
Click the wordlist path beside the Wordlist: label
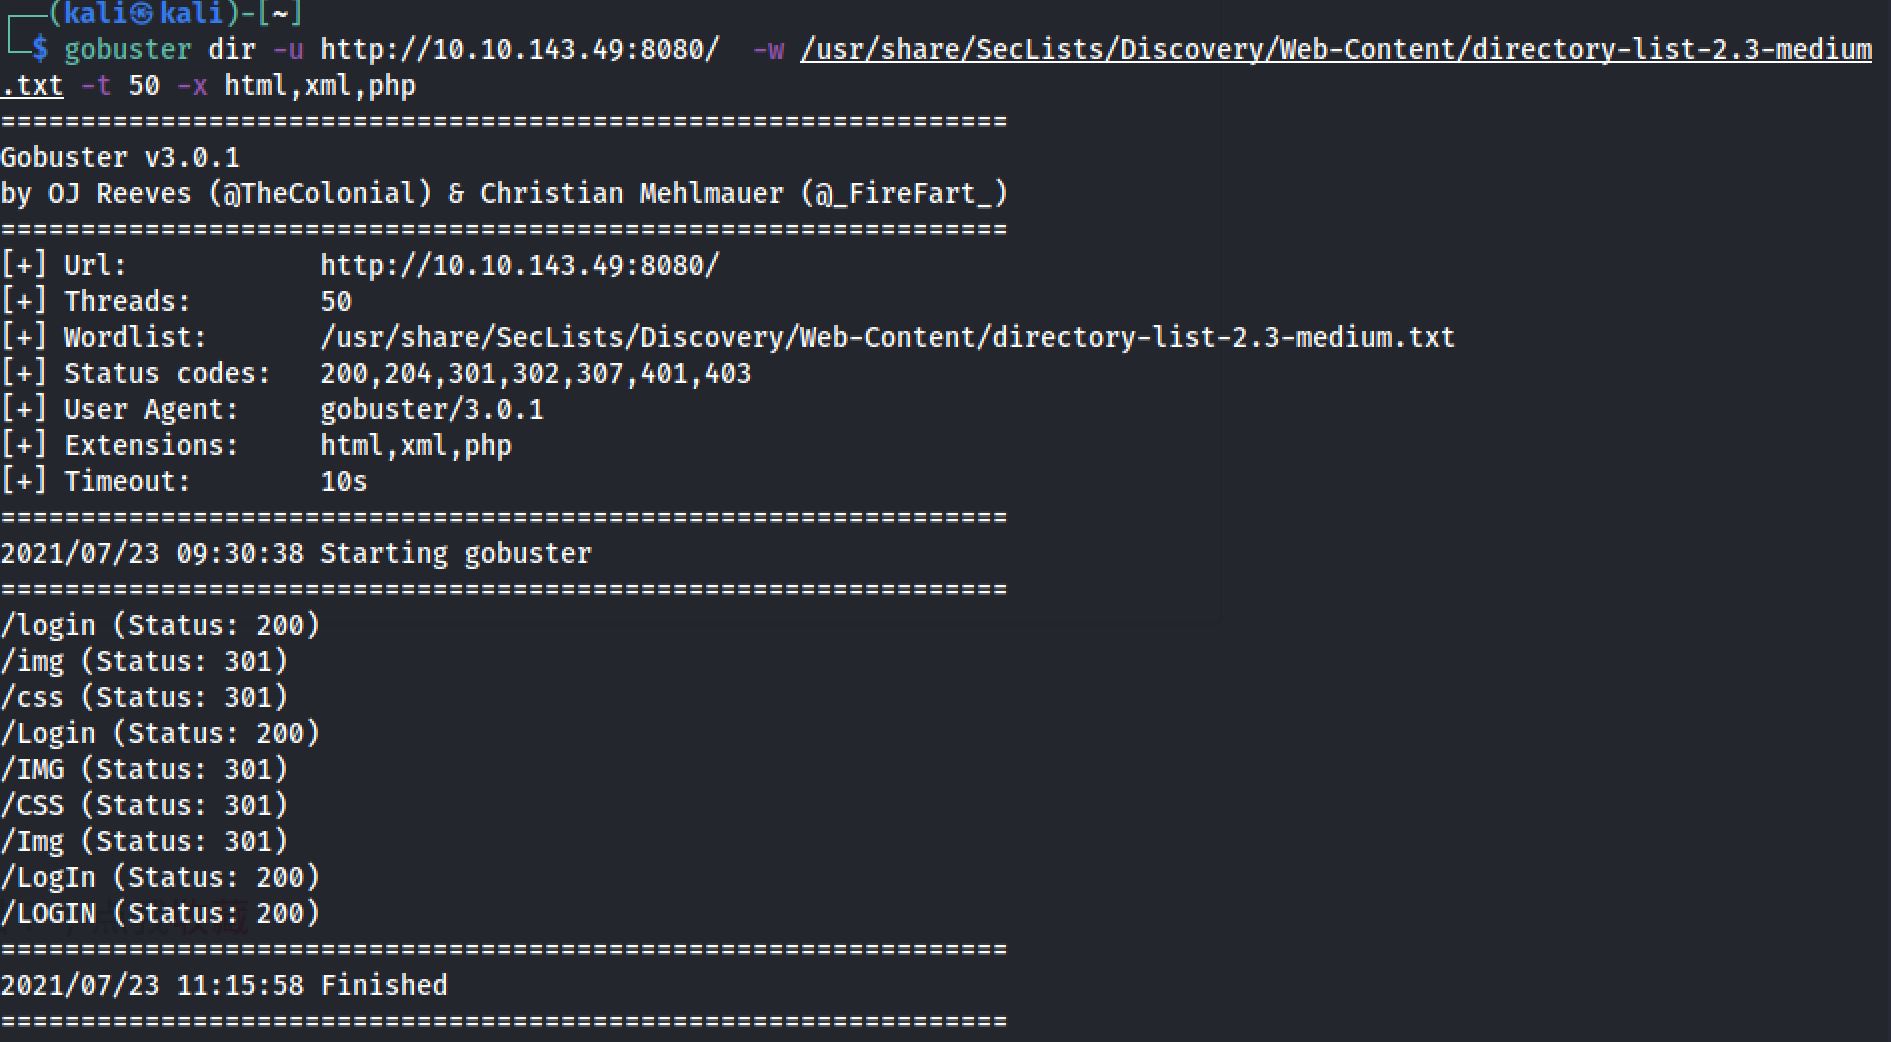pos(887,338)
